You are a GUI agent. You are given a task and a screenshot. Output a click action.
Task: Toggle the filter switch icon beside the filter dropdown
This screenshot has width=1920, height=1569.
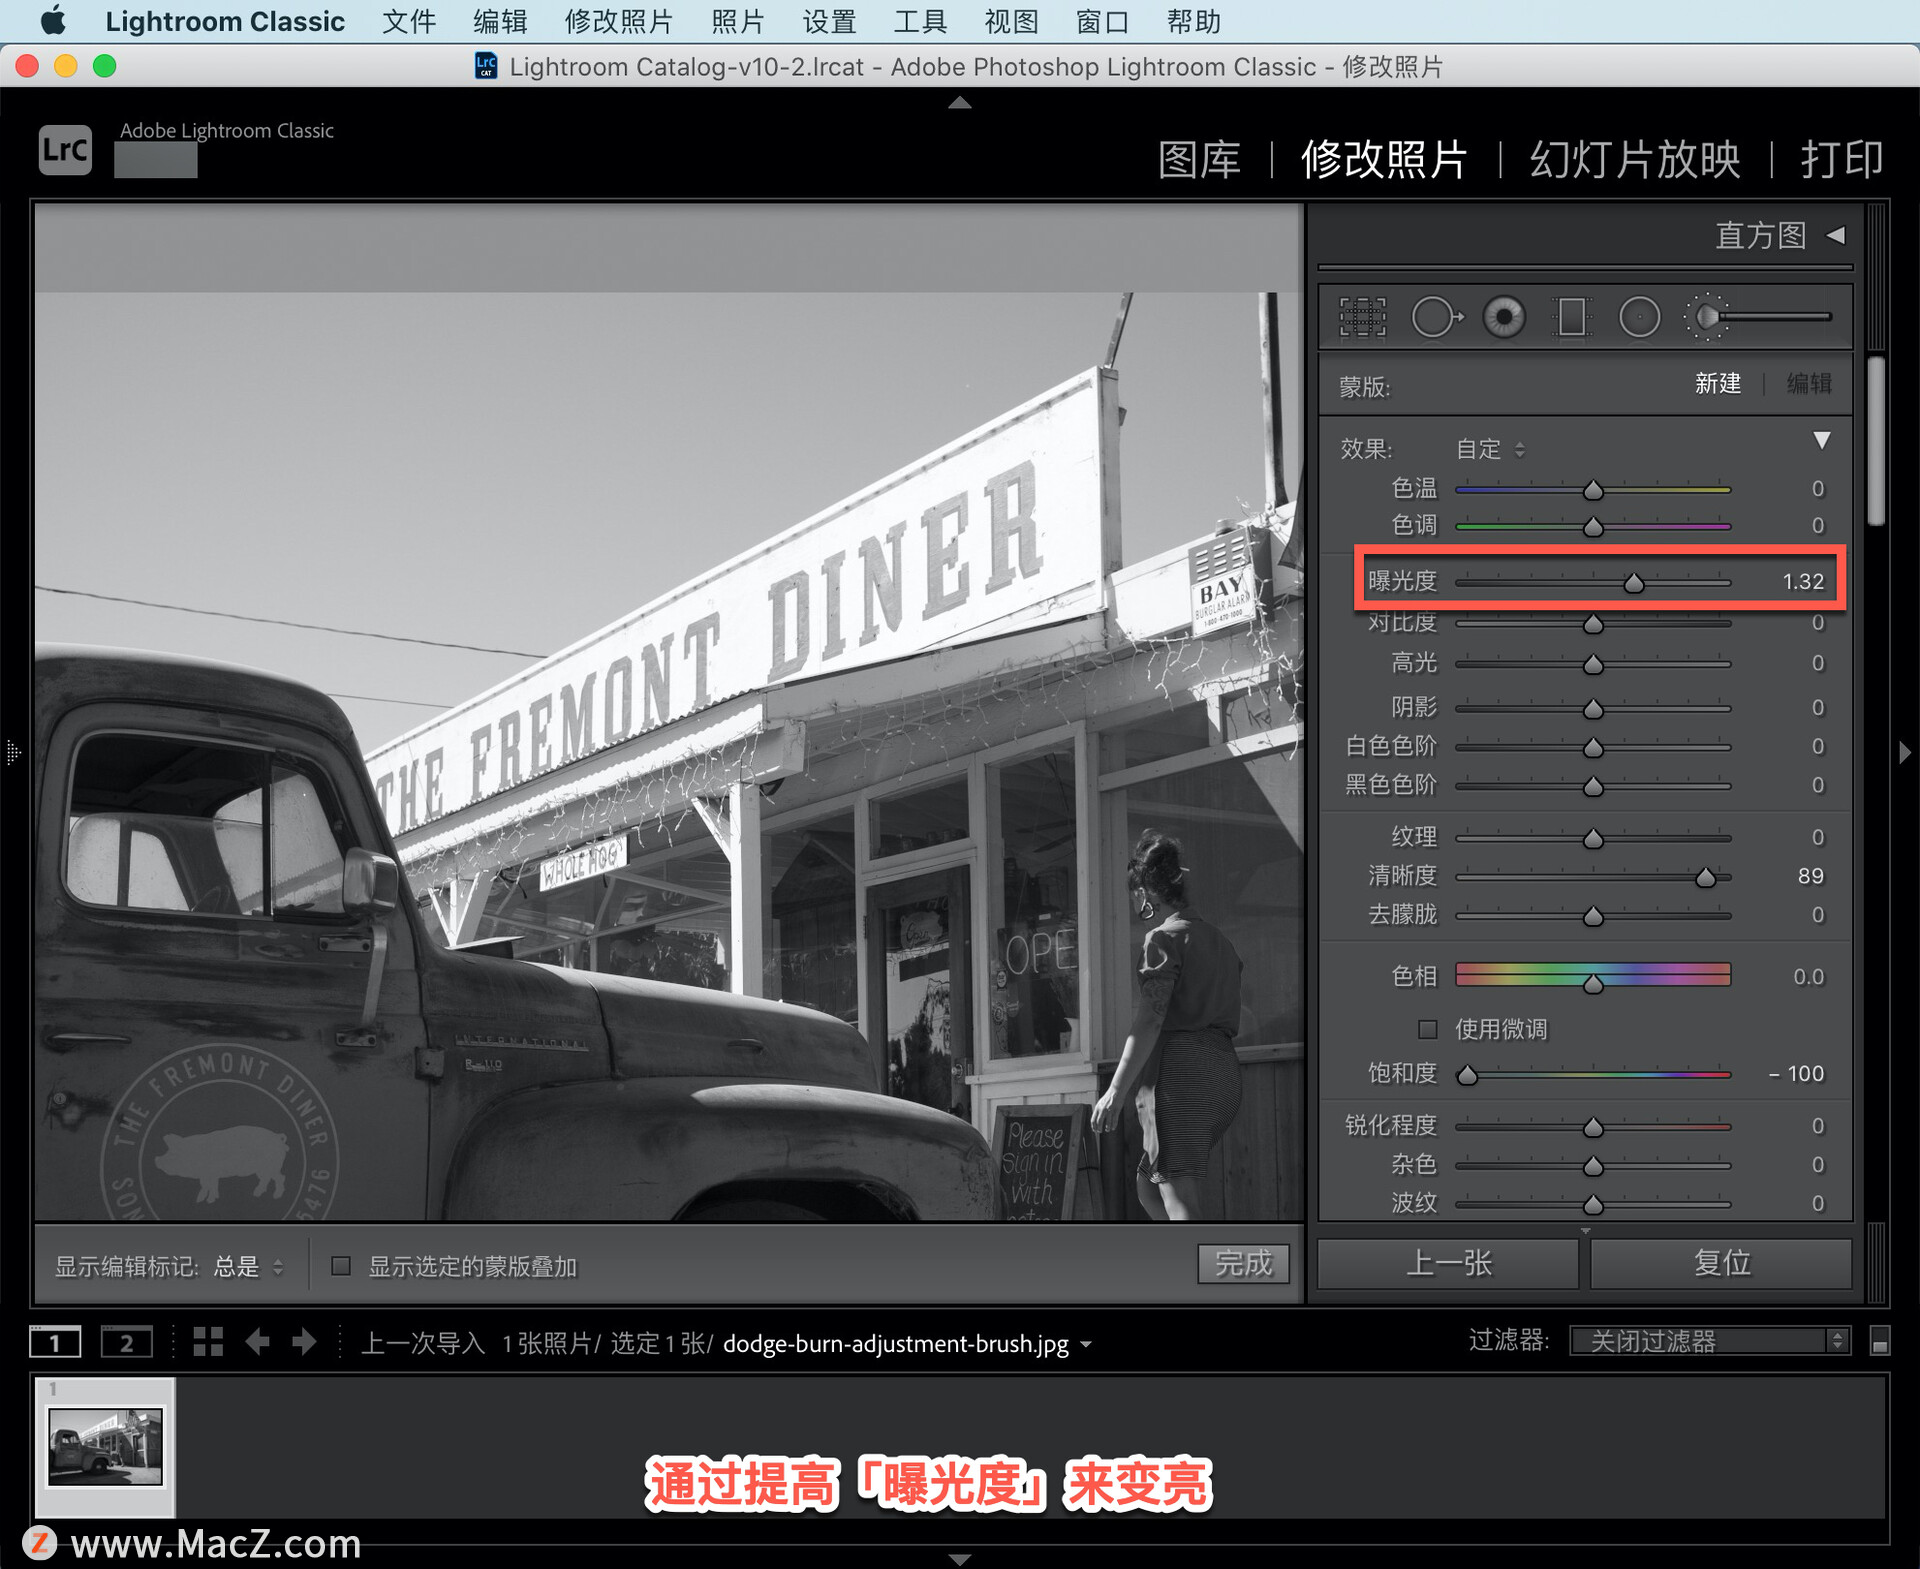[1880, 1341]
